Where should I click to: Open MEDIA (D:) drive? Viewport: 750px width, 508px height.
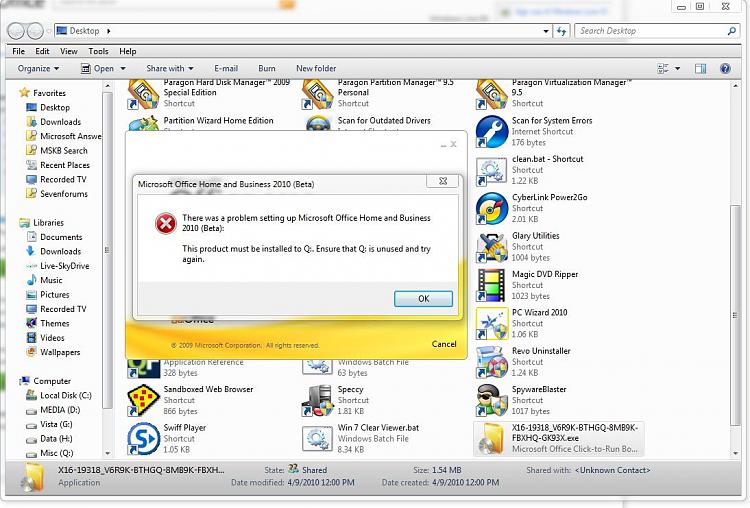60,409
